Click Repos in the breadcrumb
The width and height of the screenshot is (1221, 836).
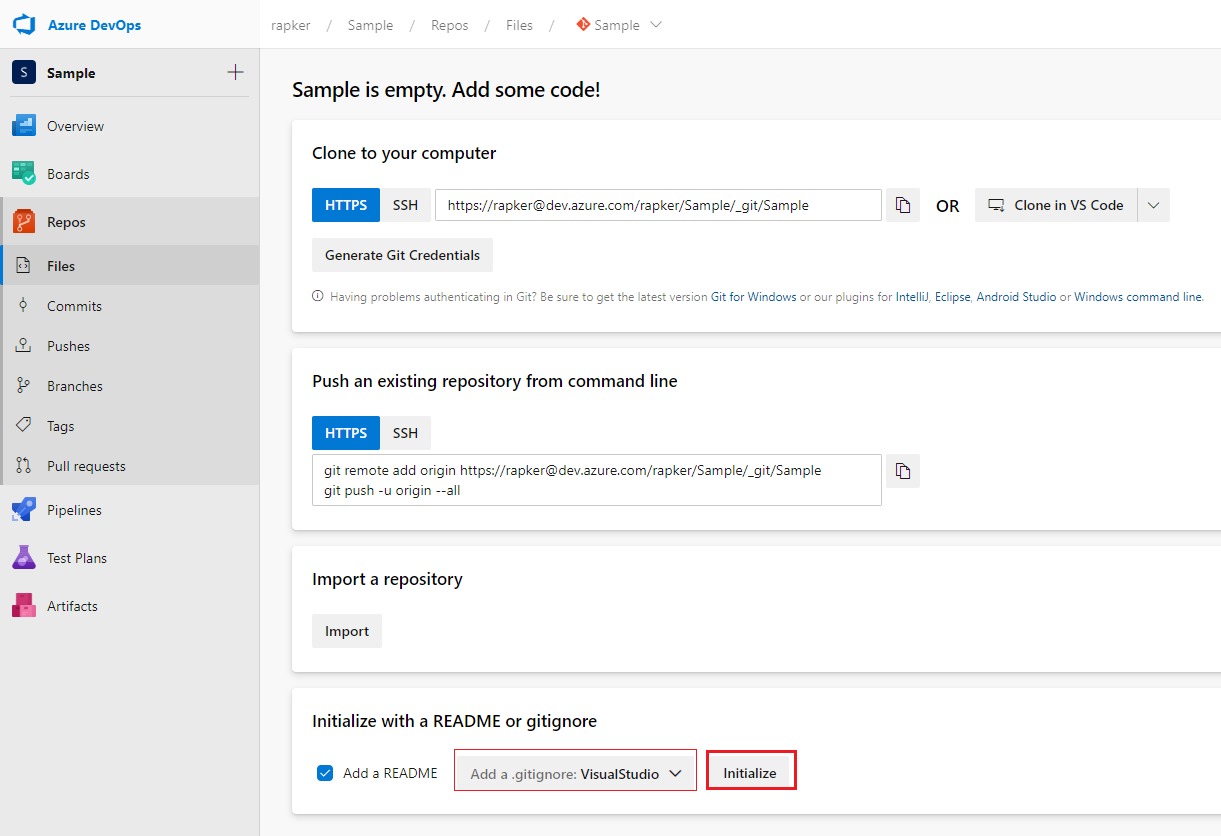[x=449, y=25]
